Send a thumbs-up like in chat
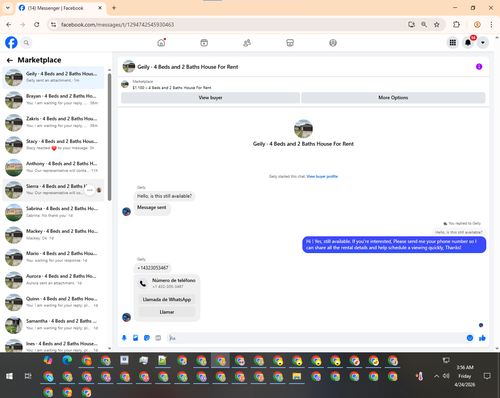 click(482, 338)
